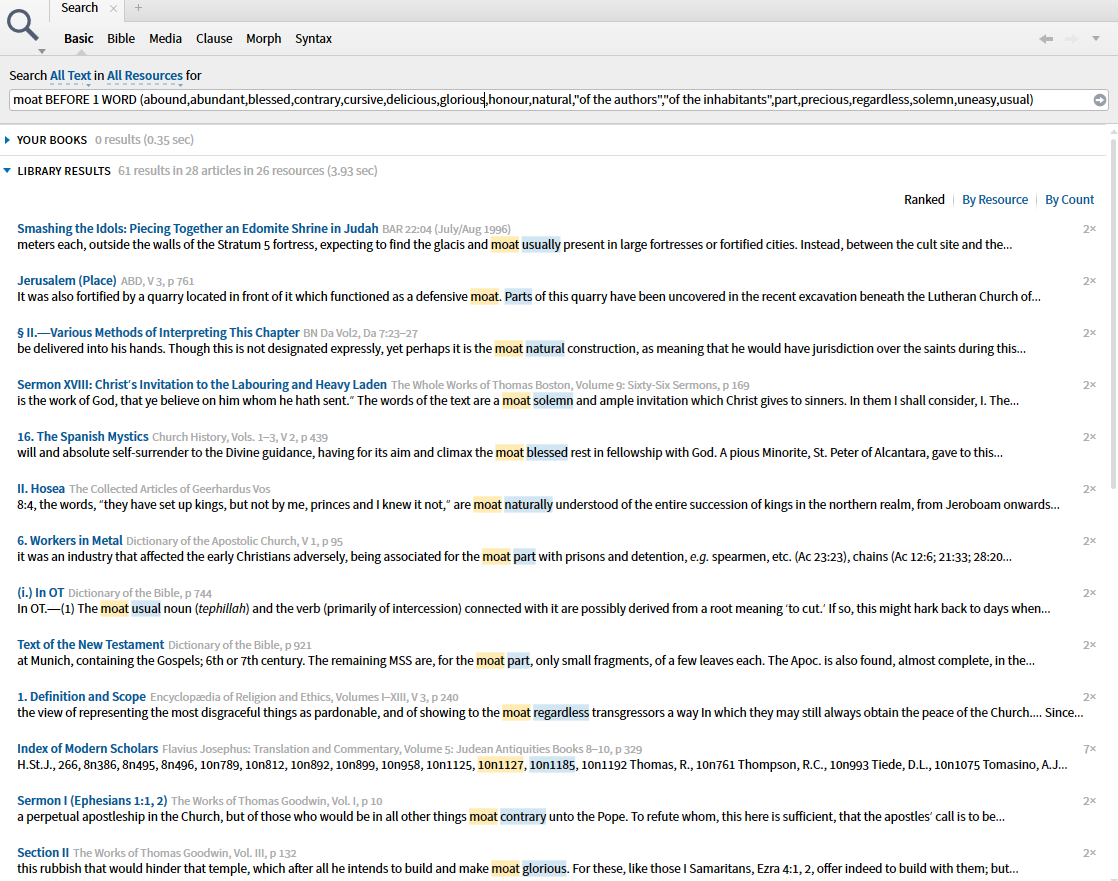The height and width of the screenshot is (881, 1118).
Task: Sort results By Count
Action: click(1070, 200)
